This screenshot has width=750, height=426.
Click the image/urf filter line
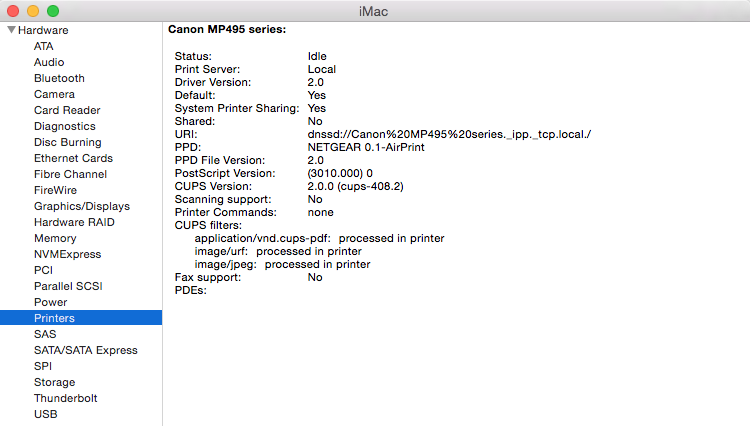278,251
